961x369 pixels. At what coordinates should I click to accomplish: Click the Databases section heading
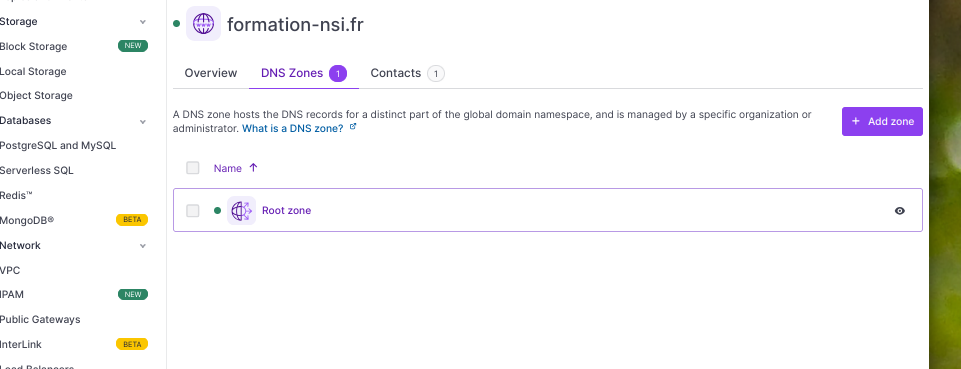[x=25, y=121]
